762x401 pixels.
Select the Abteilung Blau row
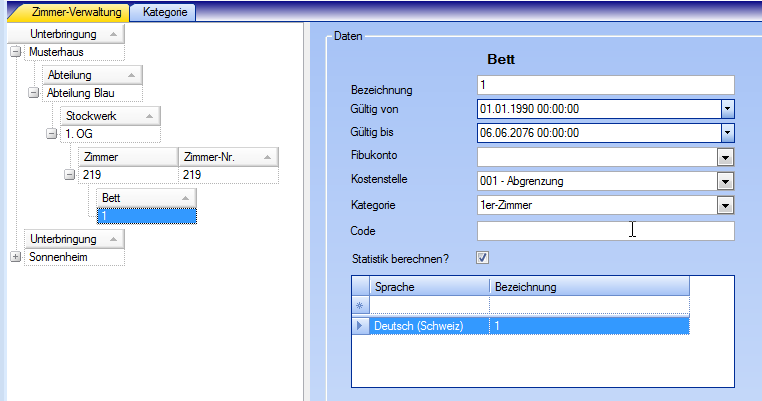click(92, 93)
